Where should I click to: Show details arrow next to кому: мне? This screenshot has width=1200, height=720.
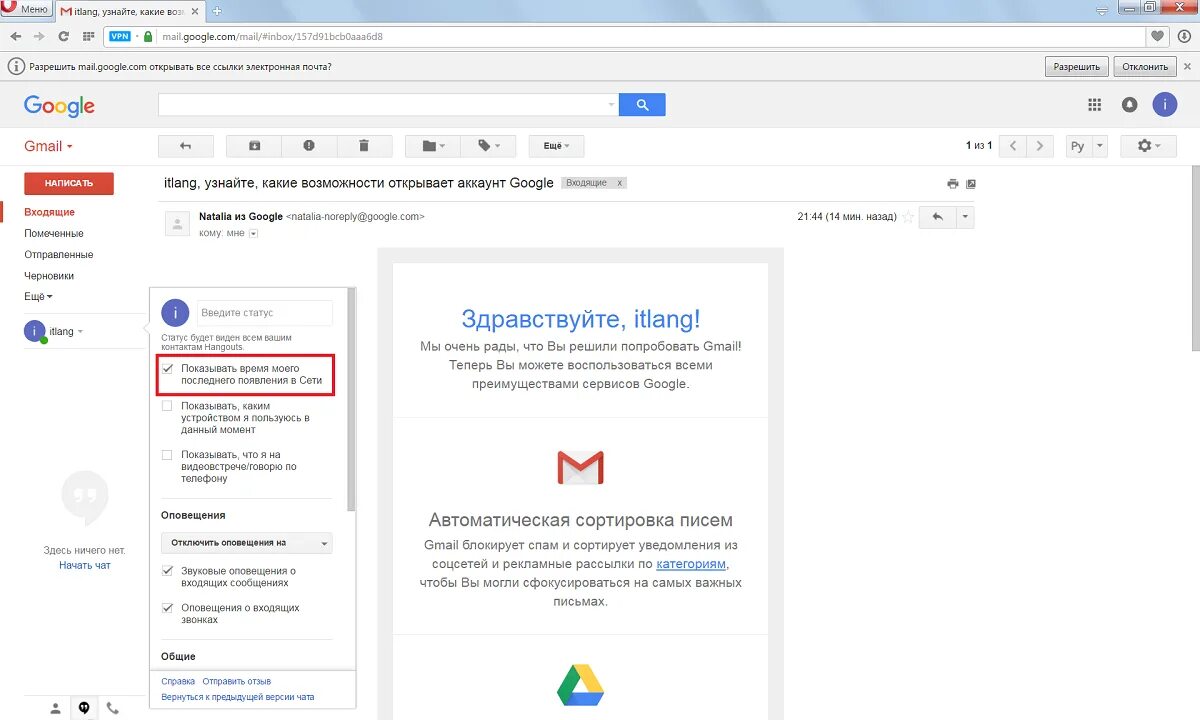pyautogui.click(x=254, y=234)
